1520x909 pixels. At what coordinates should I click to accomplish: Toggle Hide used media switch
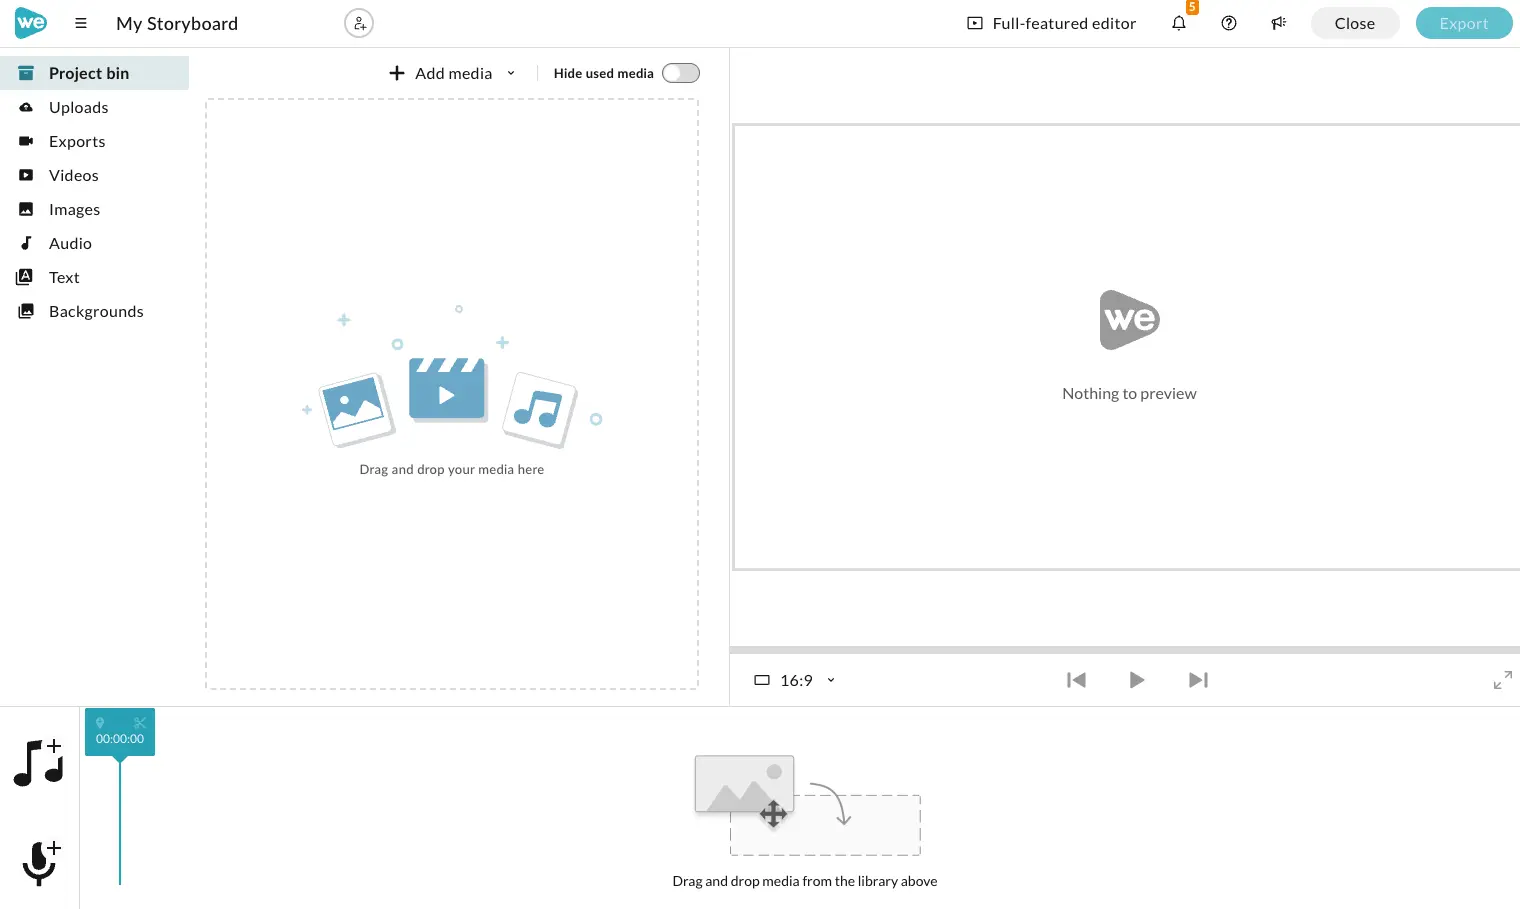tap(681, 73)
